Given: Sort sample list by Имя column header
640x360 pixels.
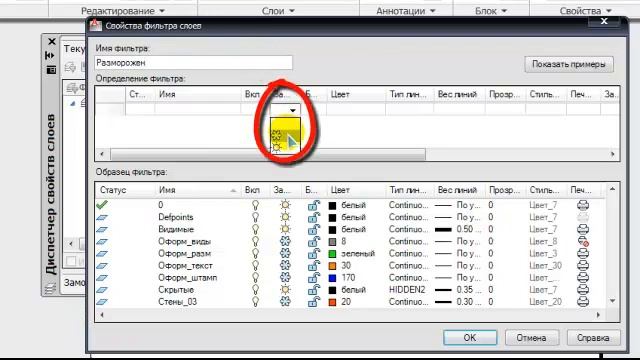Looking at the screenshot, I should coord(198,190).
